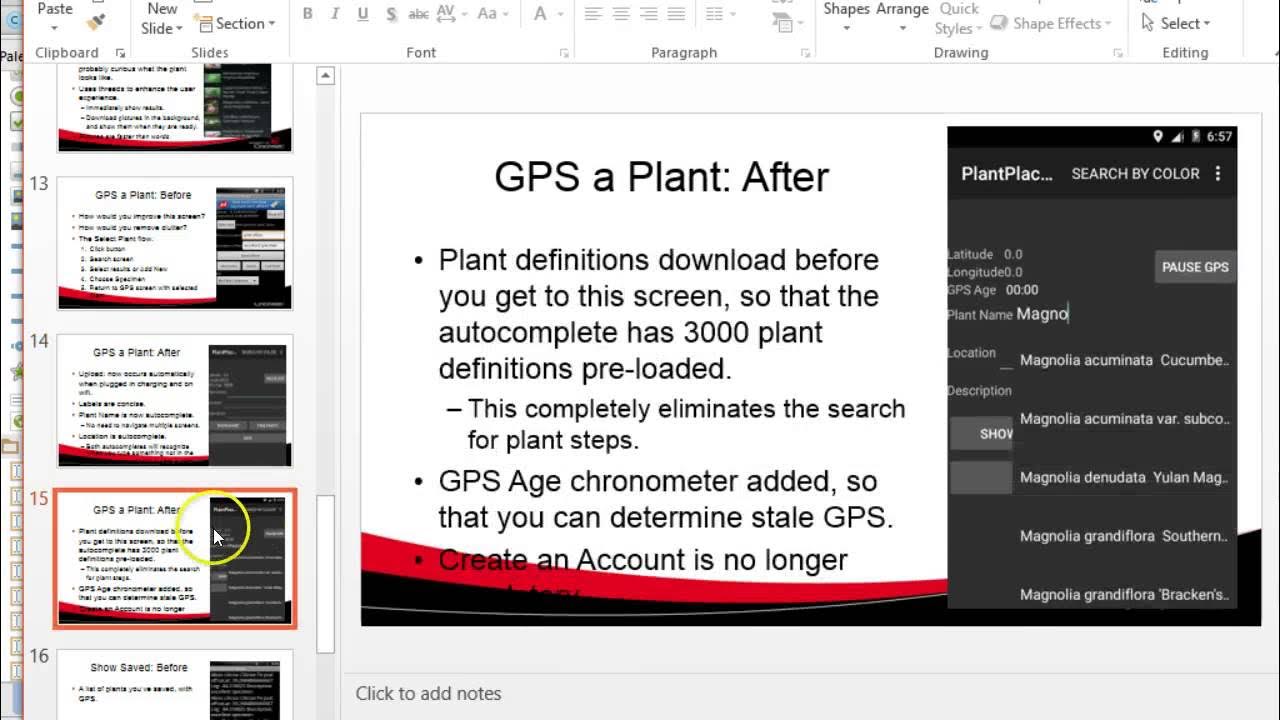Viewport: 1280px width, 720px height.
Task: Click 'Magnolia grandiflora Southern..' suggestion
Action: [x=1124, y=536]
